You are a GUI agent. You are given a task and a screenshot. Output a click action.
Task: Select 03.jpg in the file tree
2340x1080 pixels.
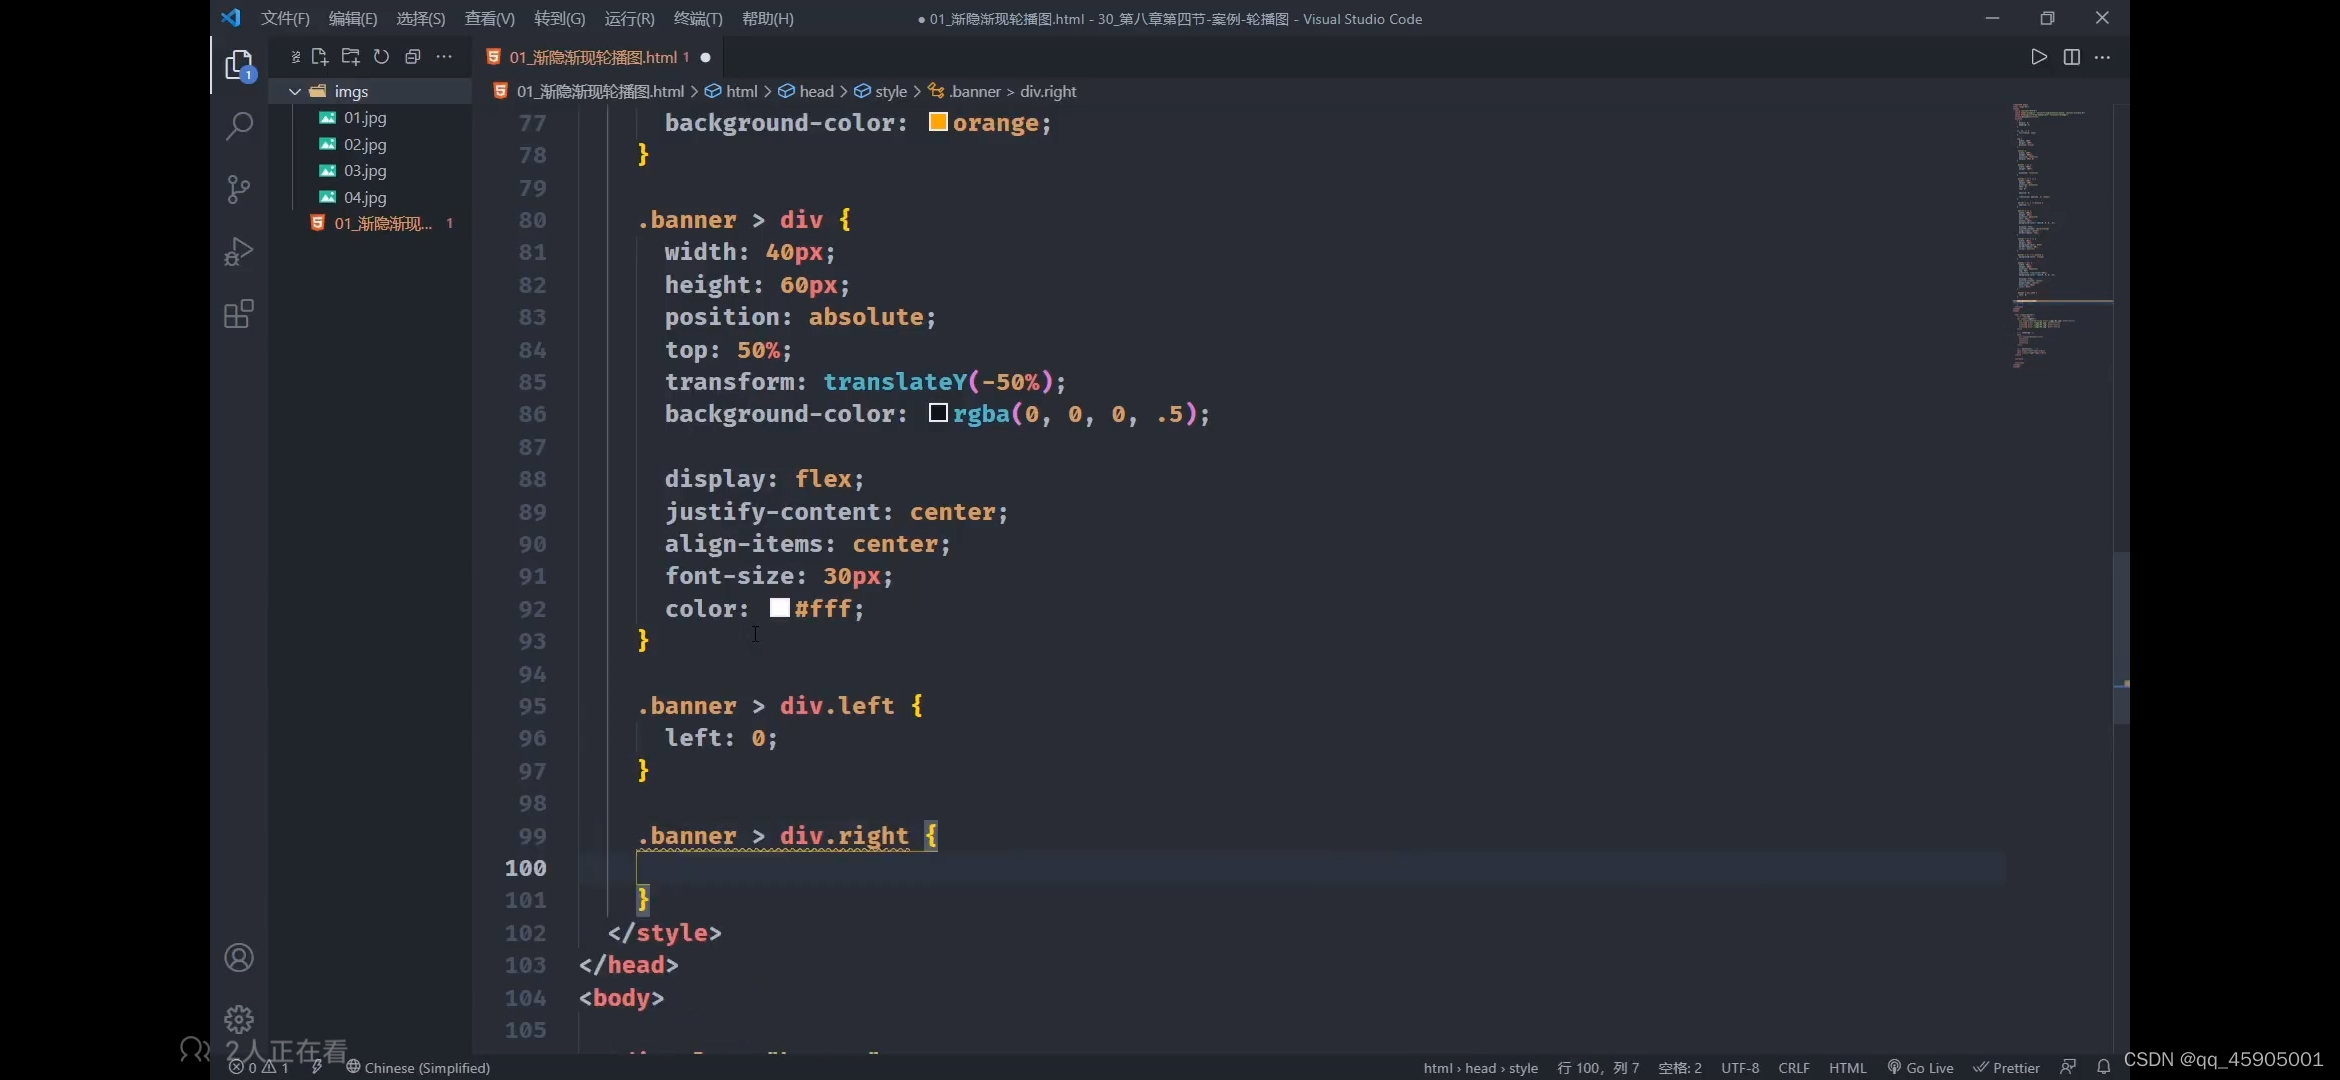coord(365,171)
